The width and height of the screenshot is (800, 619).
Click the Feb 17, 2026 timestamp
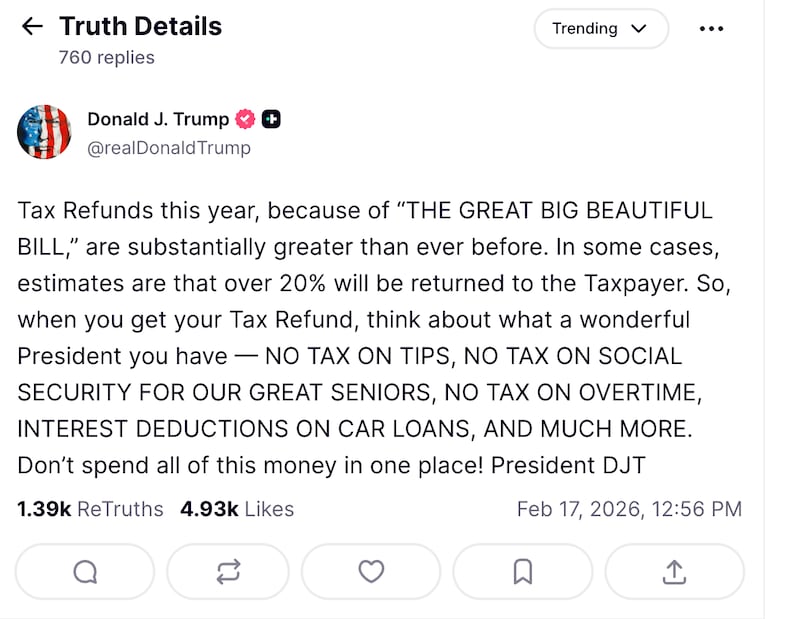tap(629, 509)
